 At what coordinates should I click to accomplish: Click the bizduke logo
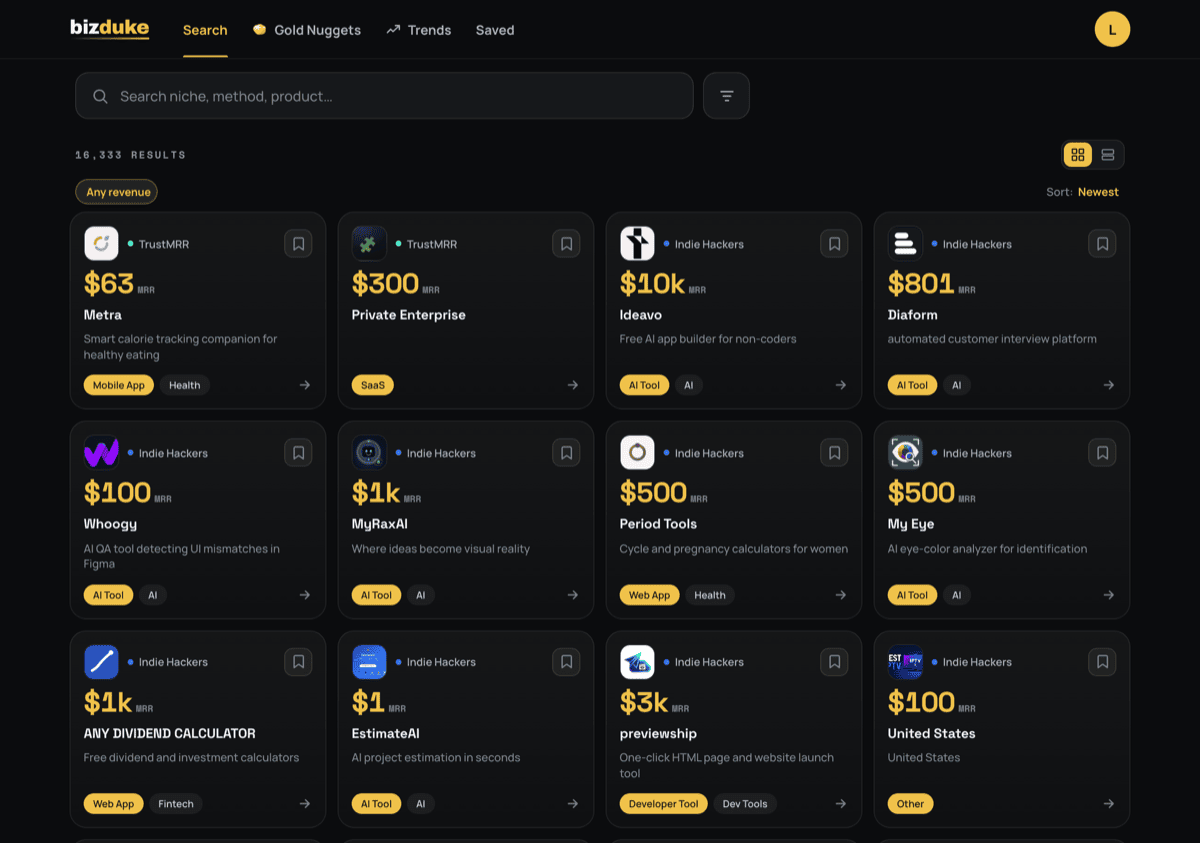(110, 29)
